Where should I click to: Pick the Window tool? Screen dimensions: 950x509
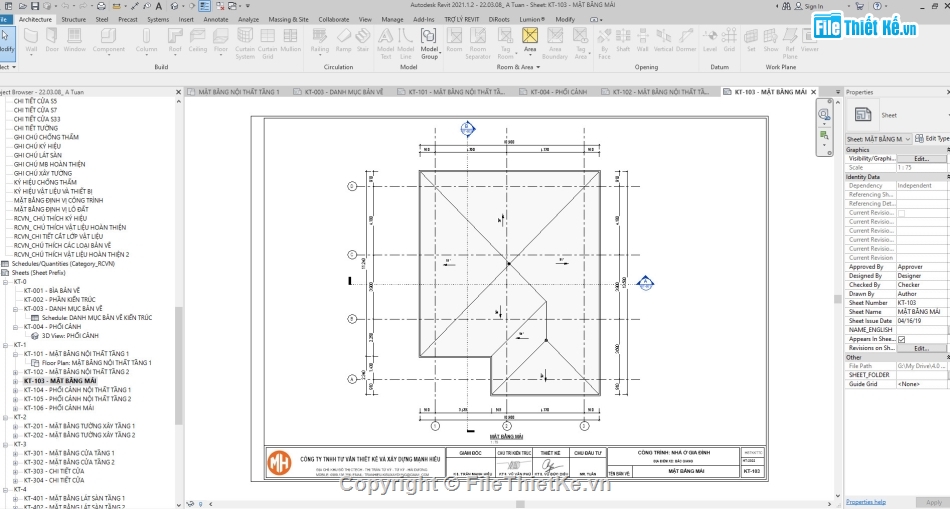tap(75, 40)
